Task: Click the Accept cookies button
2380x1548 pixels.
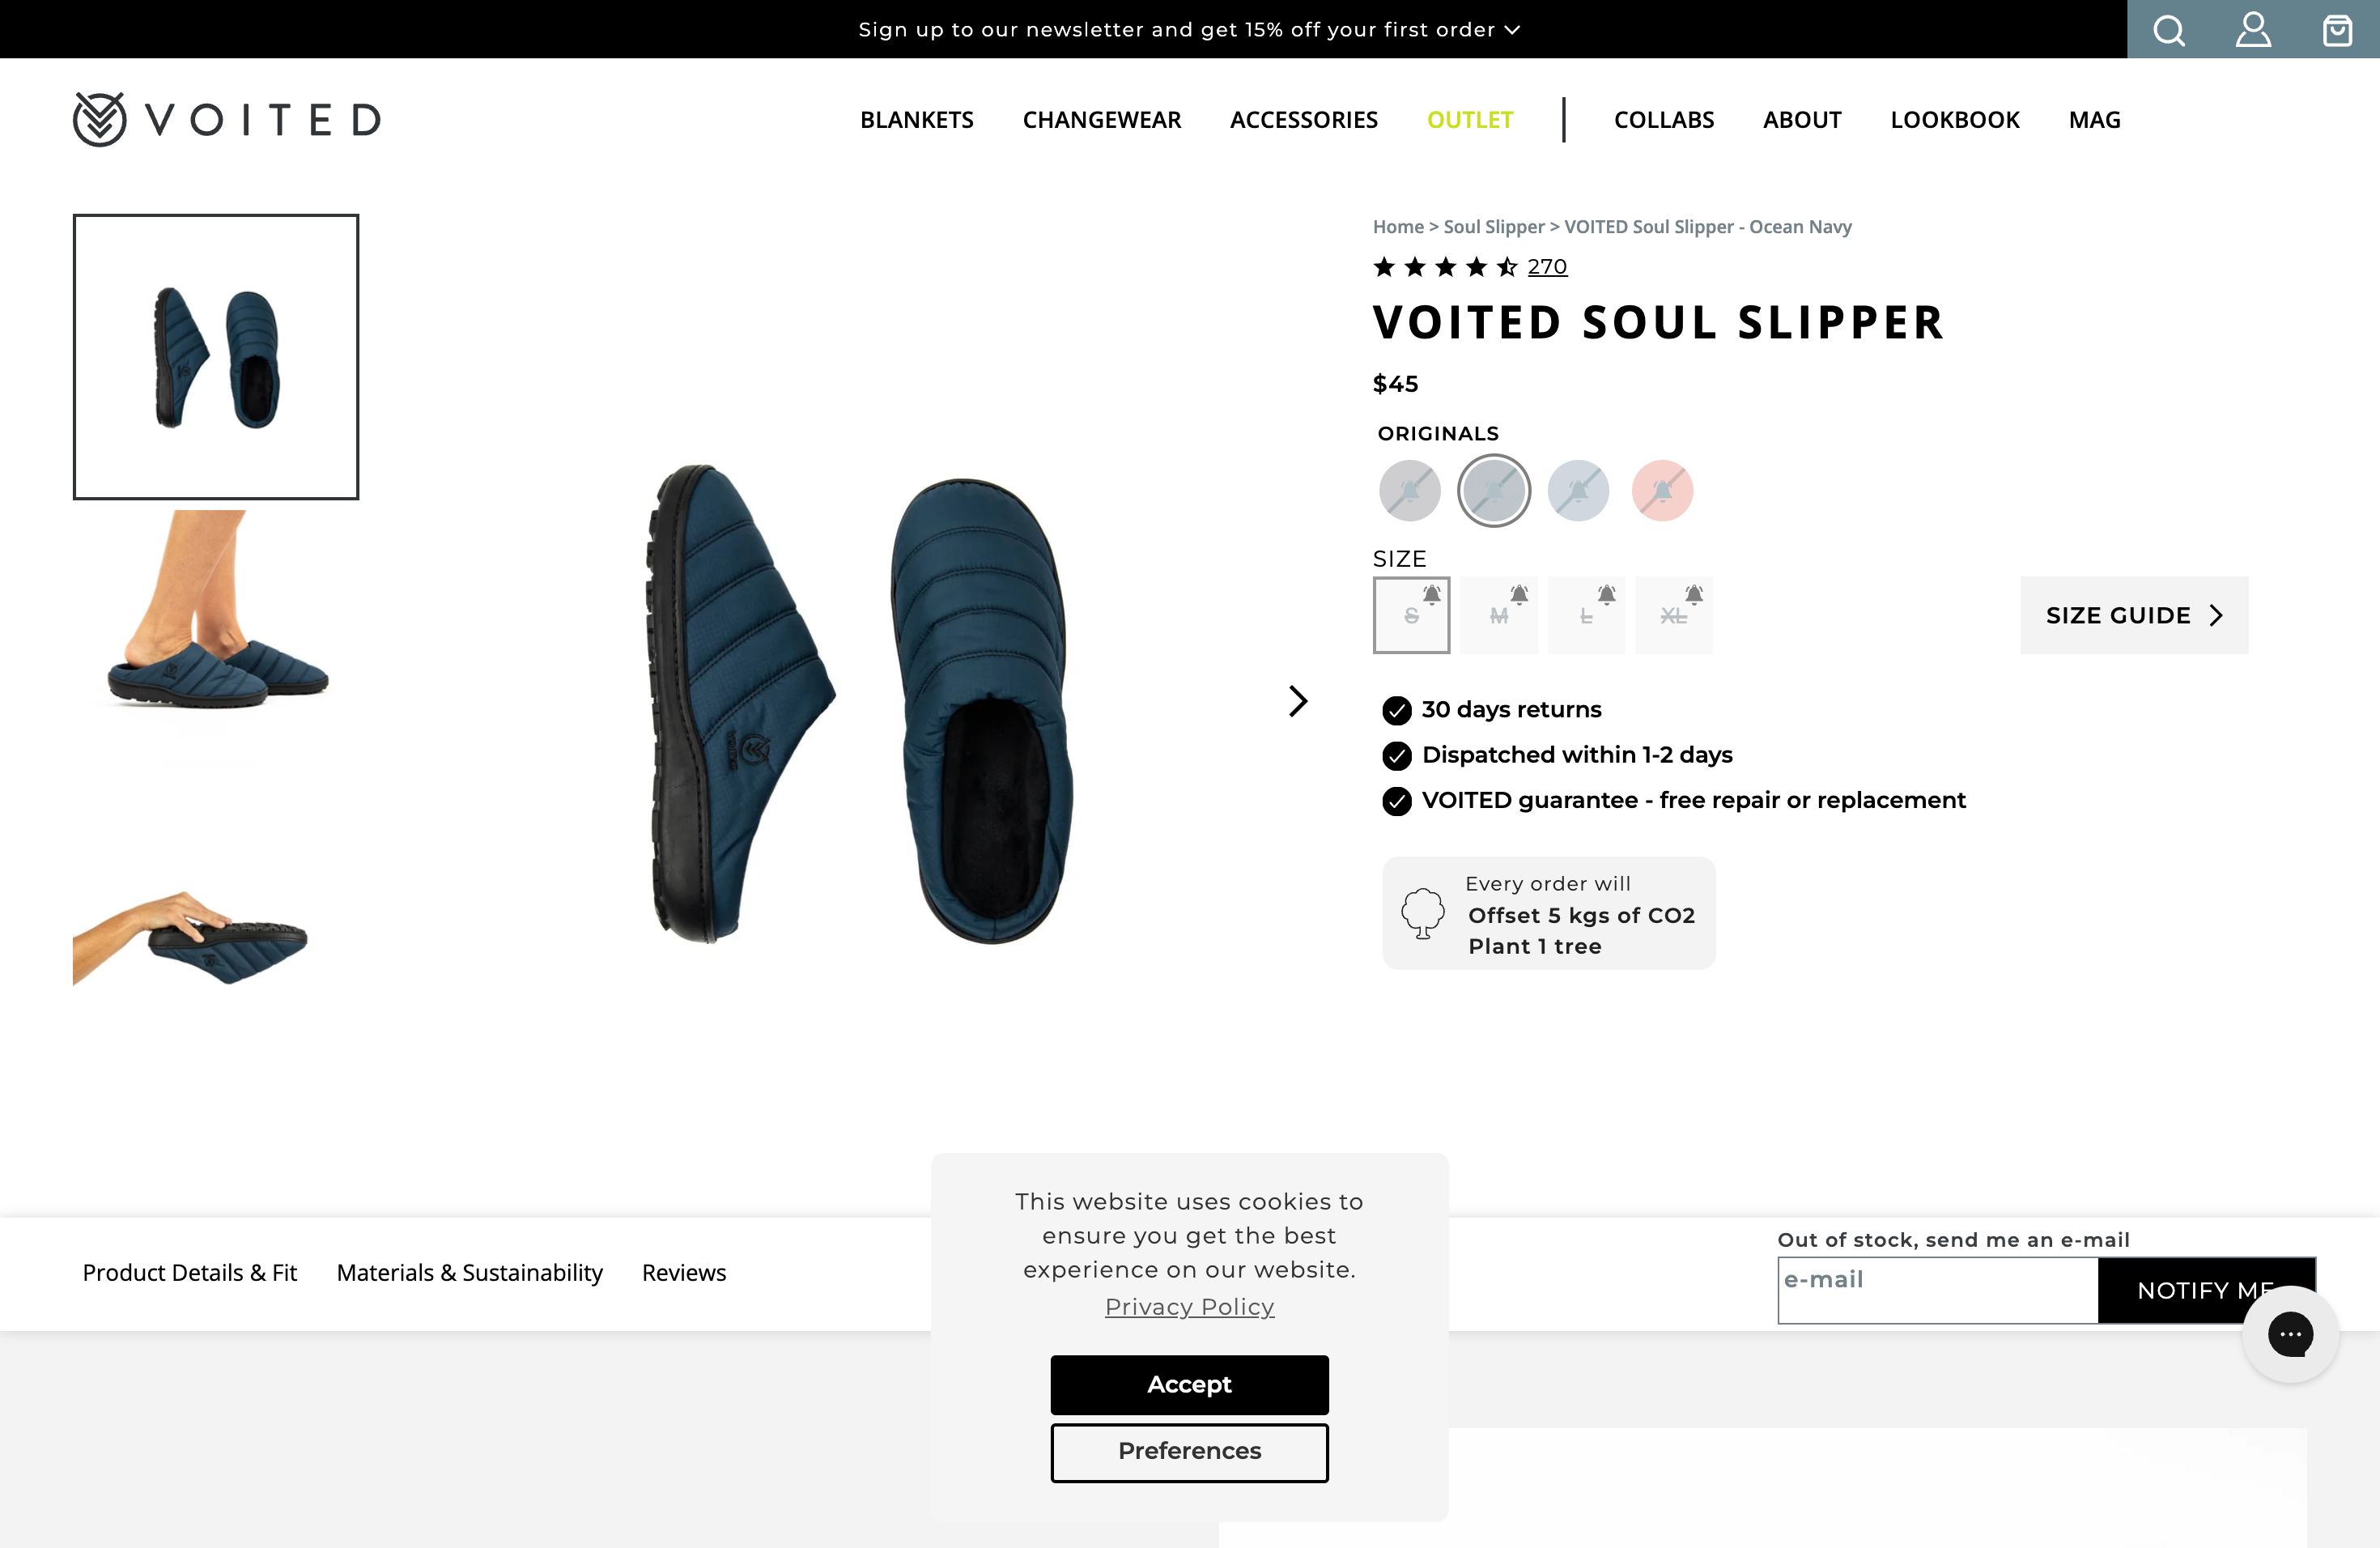Action: [1189, 1385]
